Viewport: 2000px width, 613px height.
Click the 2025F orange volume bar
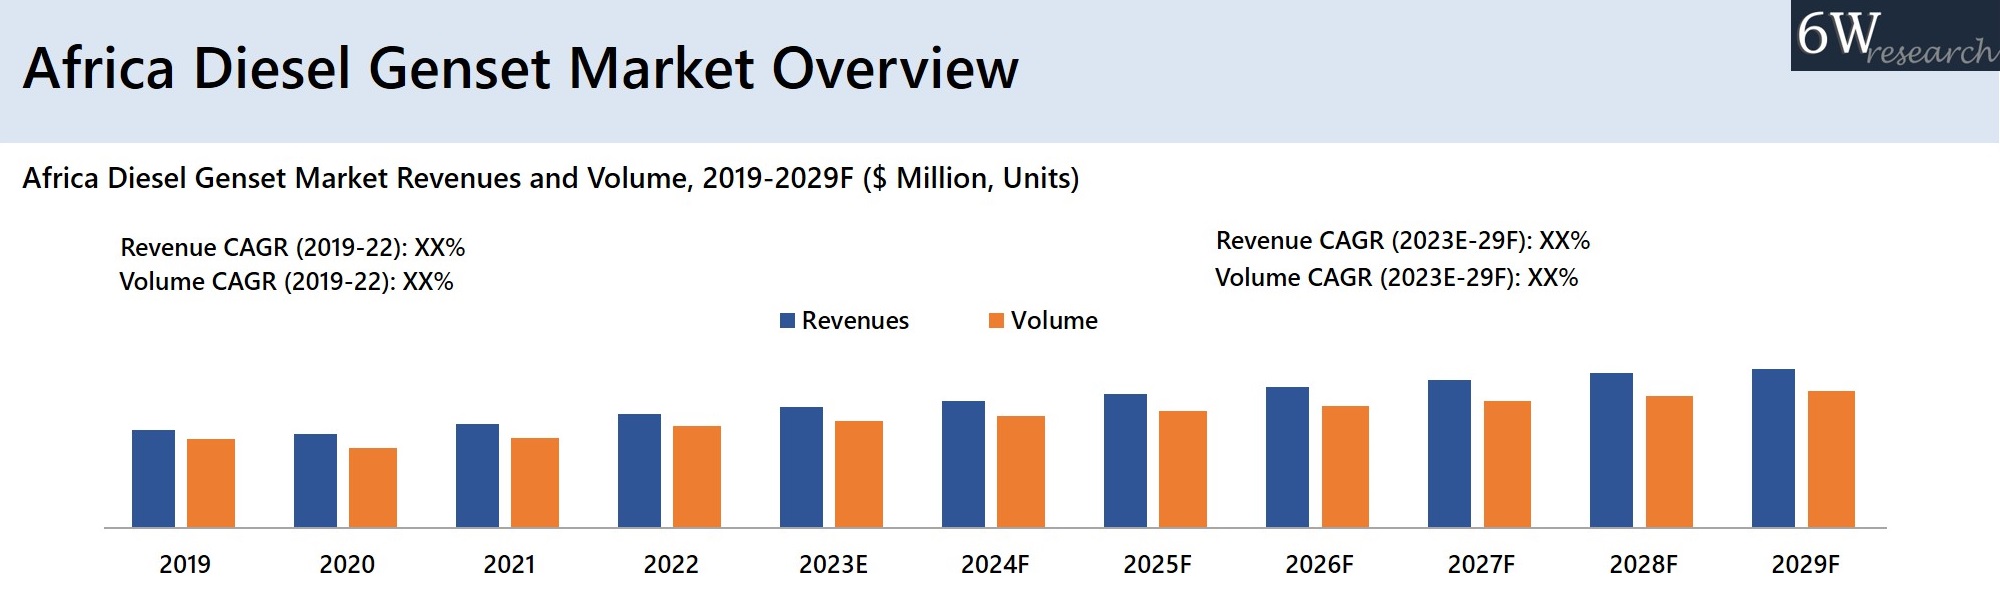point(1183,469)
